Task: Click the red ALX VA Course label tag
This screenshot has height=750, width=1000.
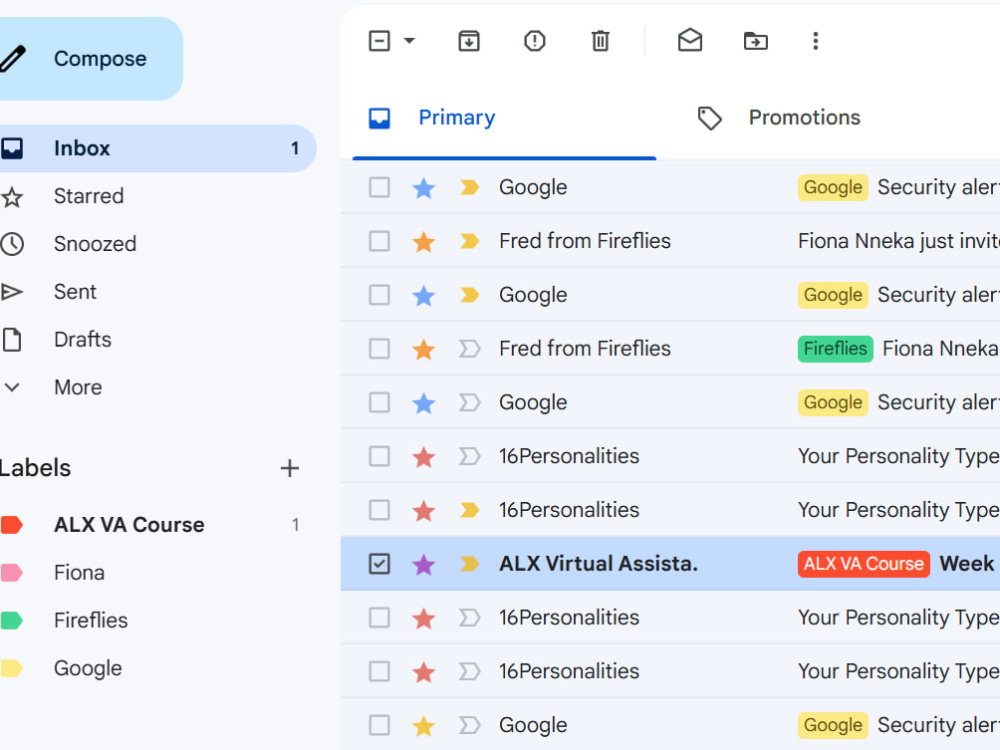Action: pyautogui.click(x=11, y=525)
